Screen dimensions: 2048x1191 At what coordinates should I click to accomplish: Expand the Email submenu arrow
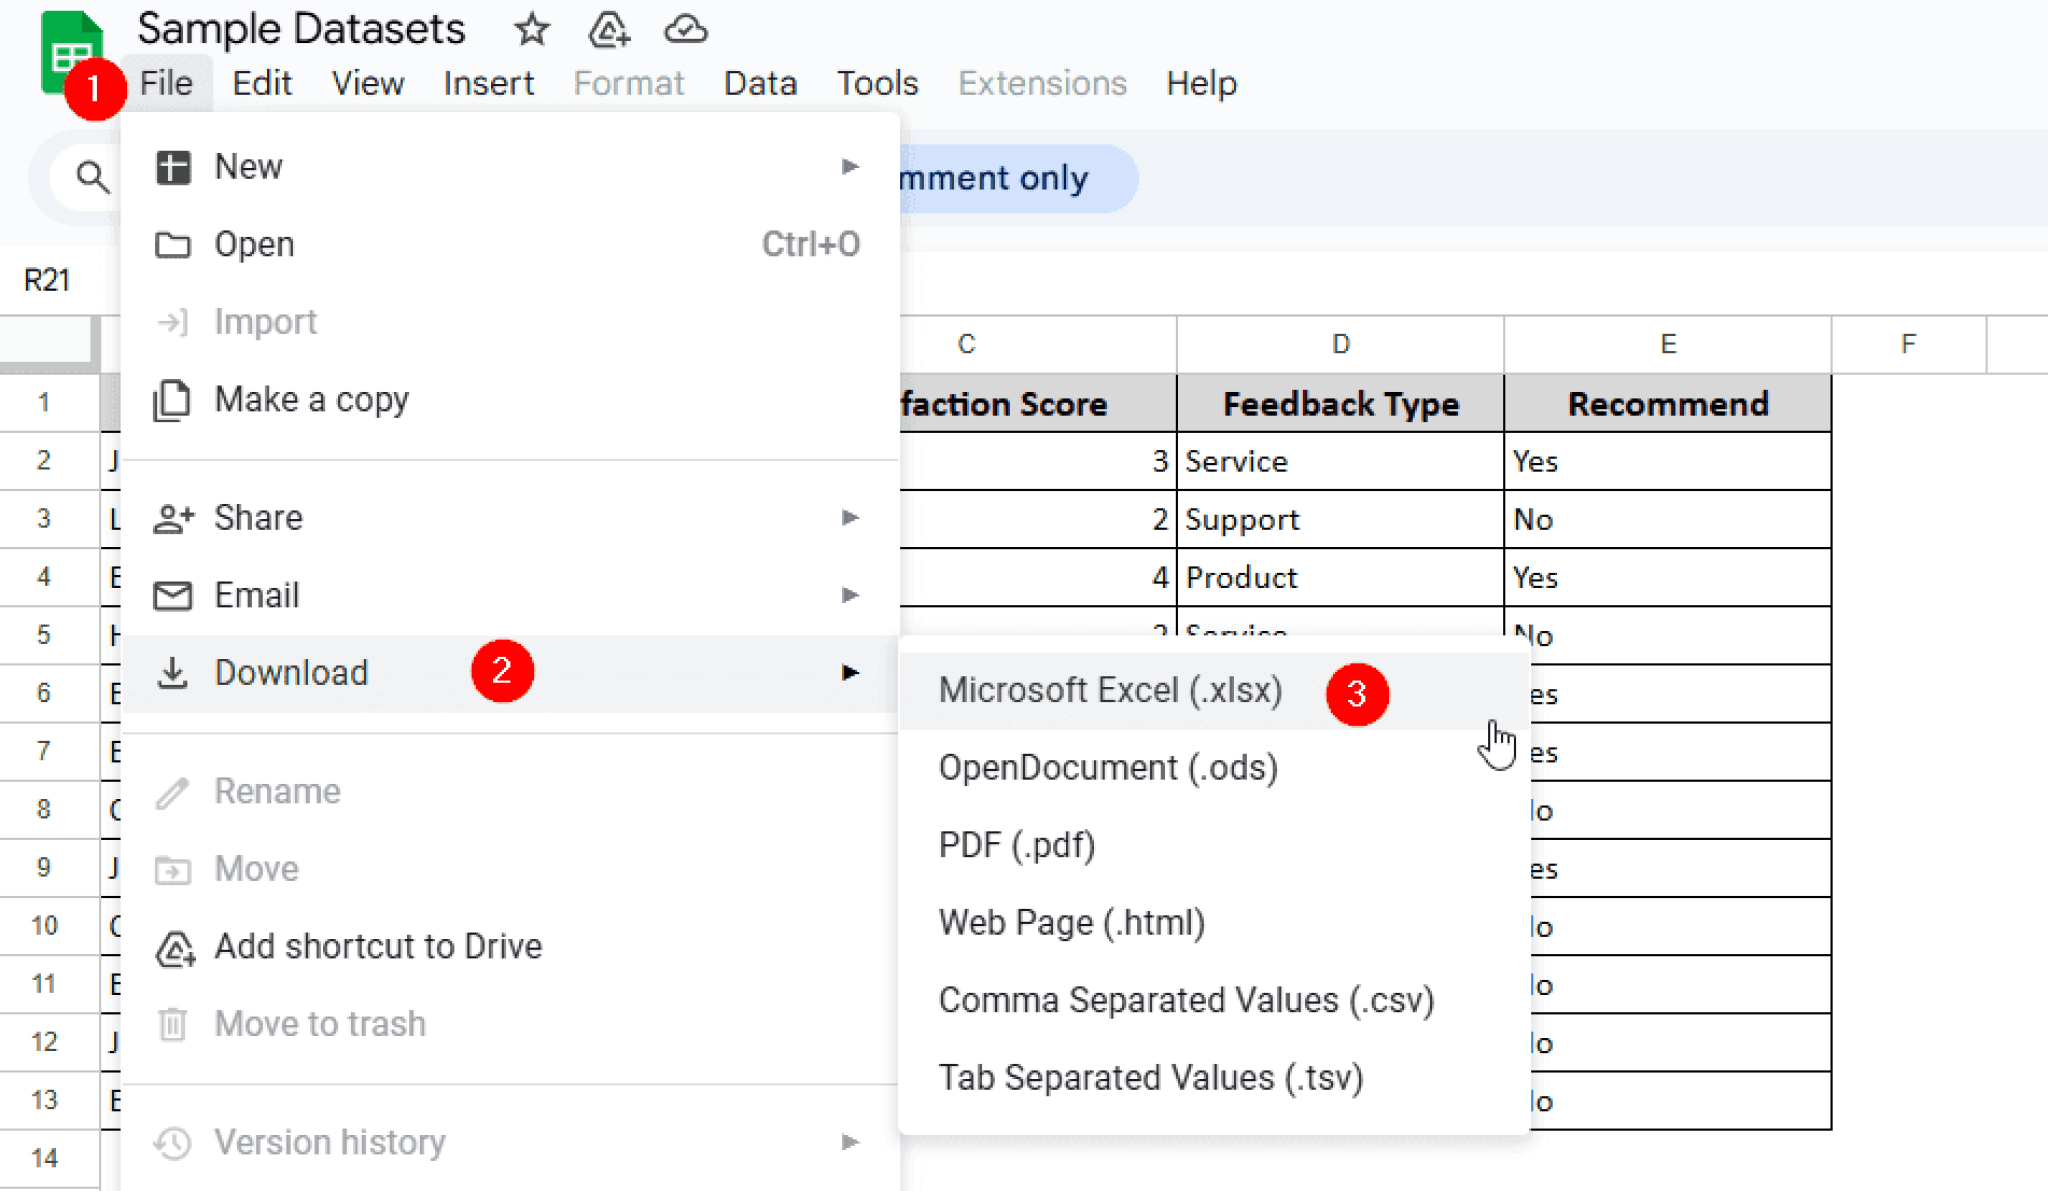850,594
